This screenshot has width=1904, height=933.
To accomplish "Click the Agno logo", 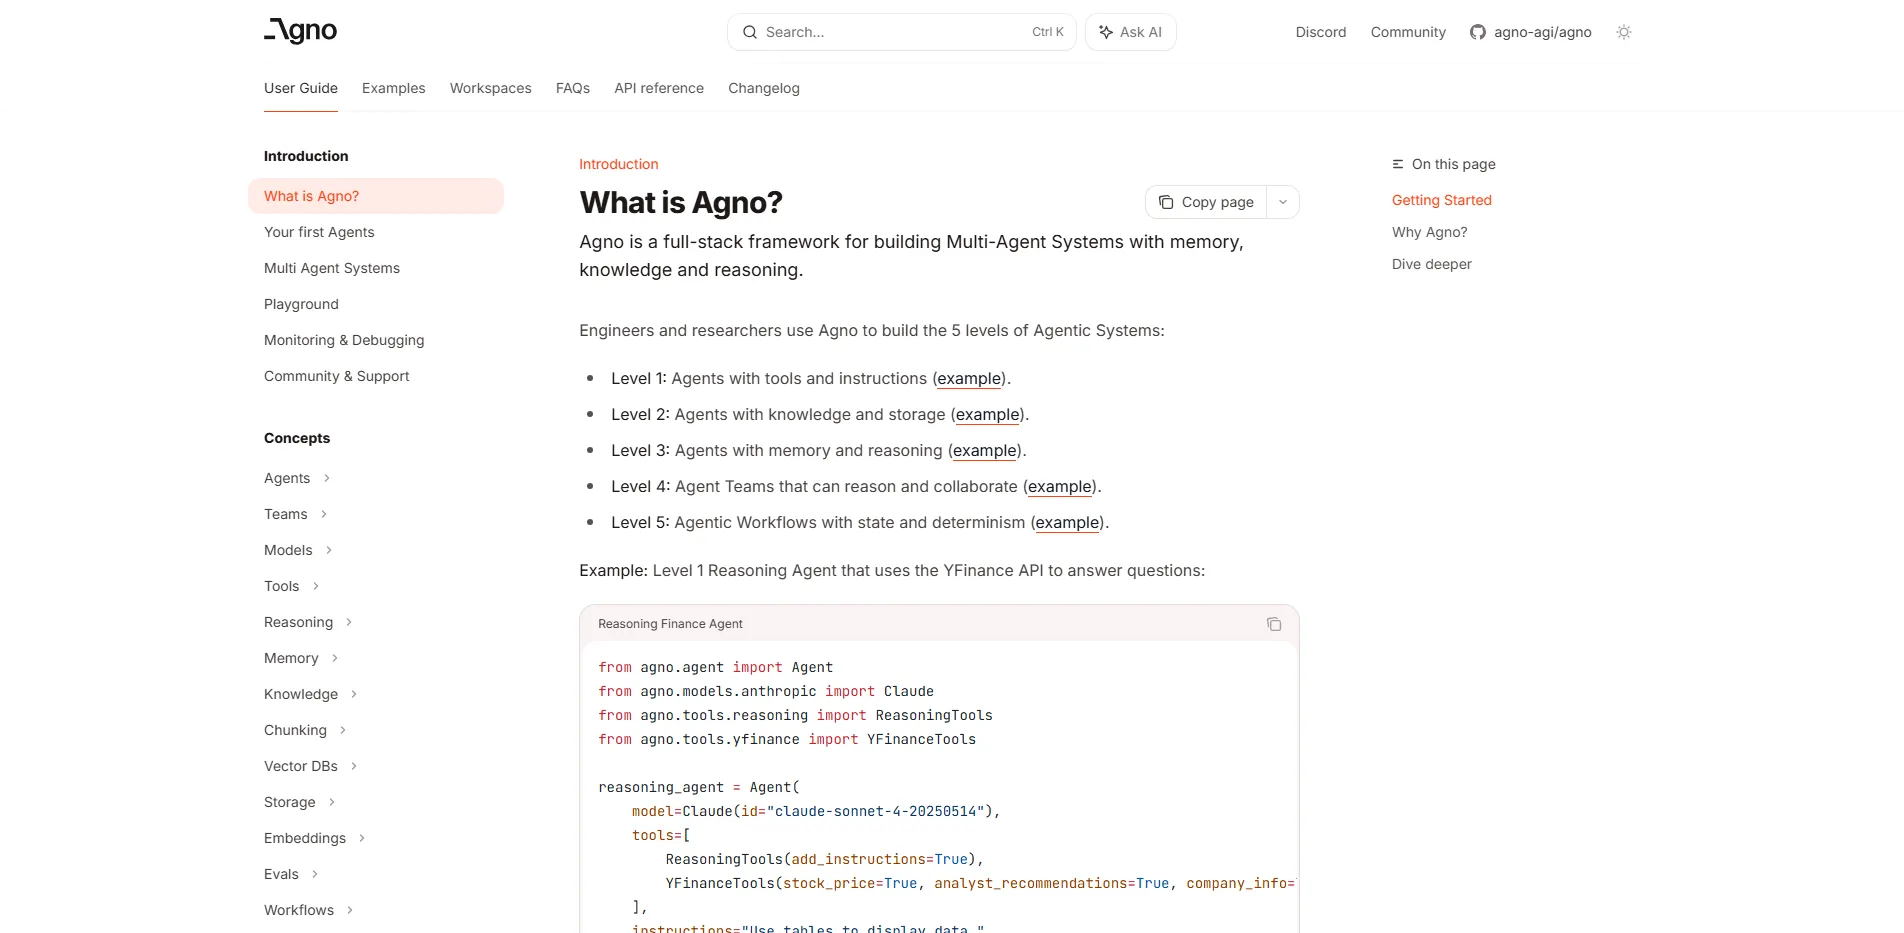I will (x=300, y=31).
